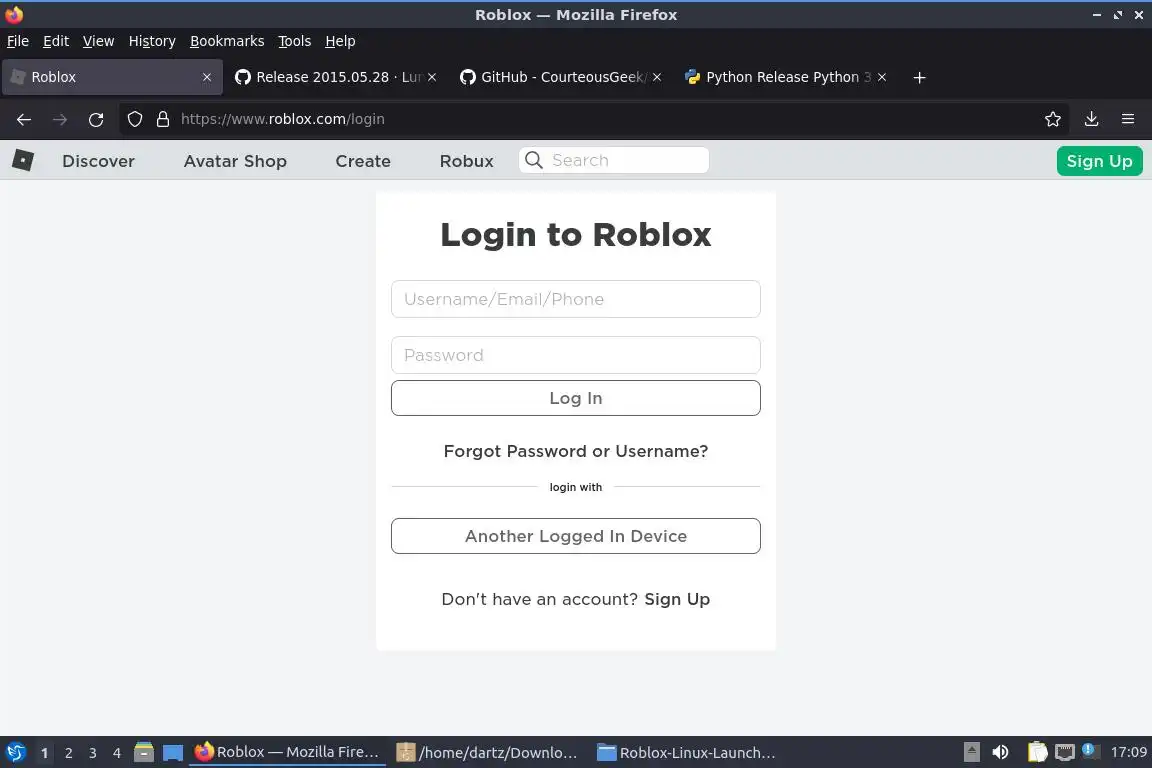This screenshot has height=768, width=1152.
Task: Click the back arrow navigation button
Action: point(24,119)
